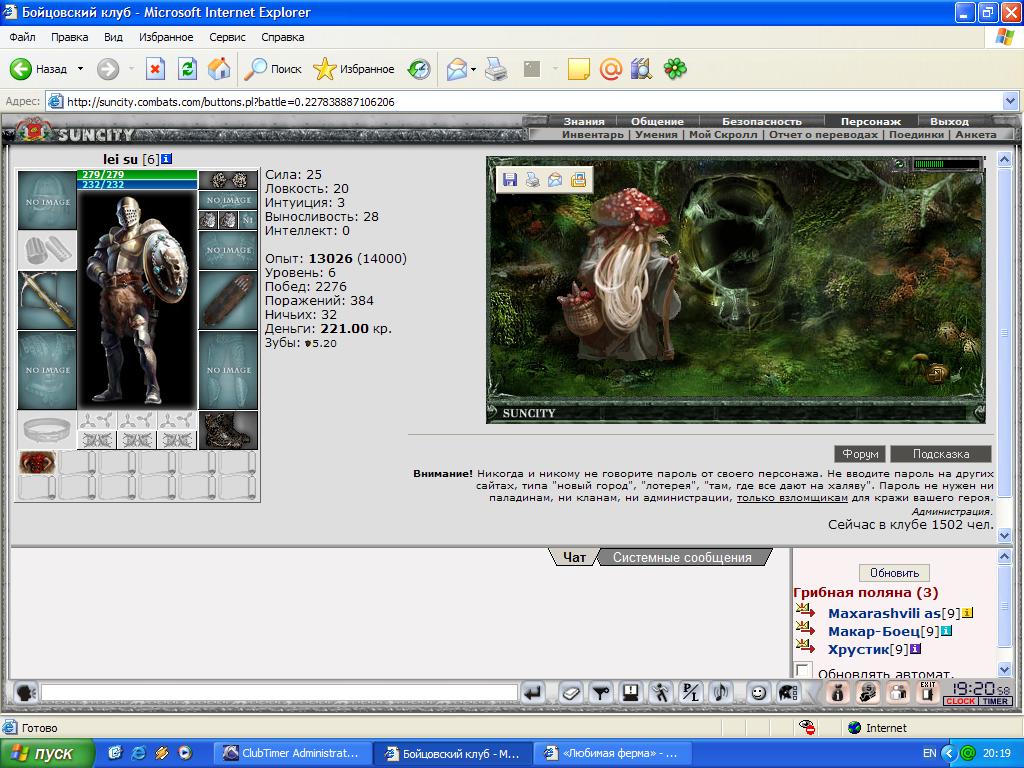Click the smiley face icon in chat bar
Viewport: 1024px width, 768px height.
[758, 692]
